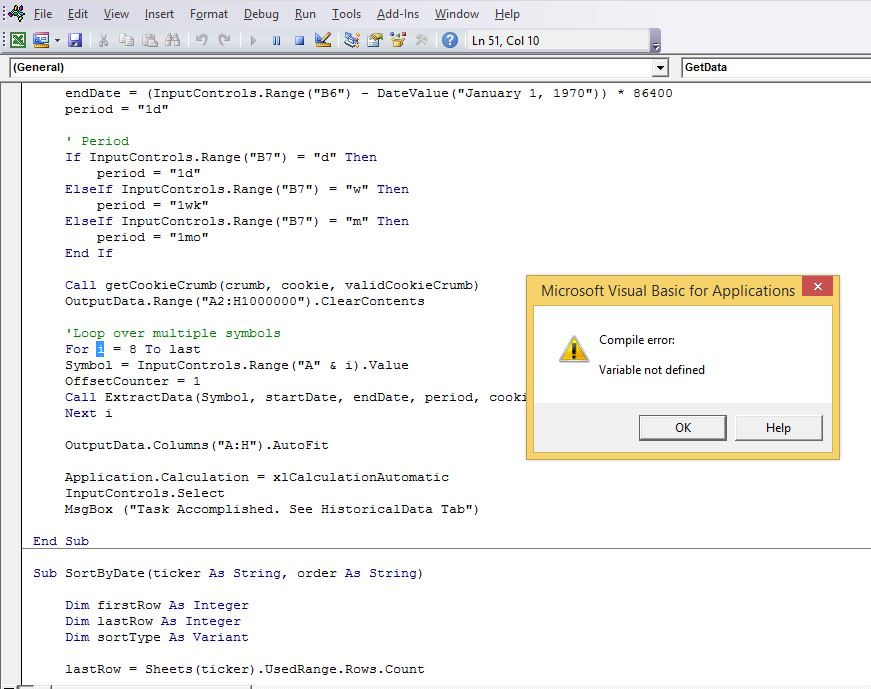Expand the (General) object dropdown arrow

[659, 68]
